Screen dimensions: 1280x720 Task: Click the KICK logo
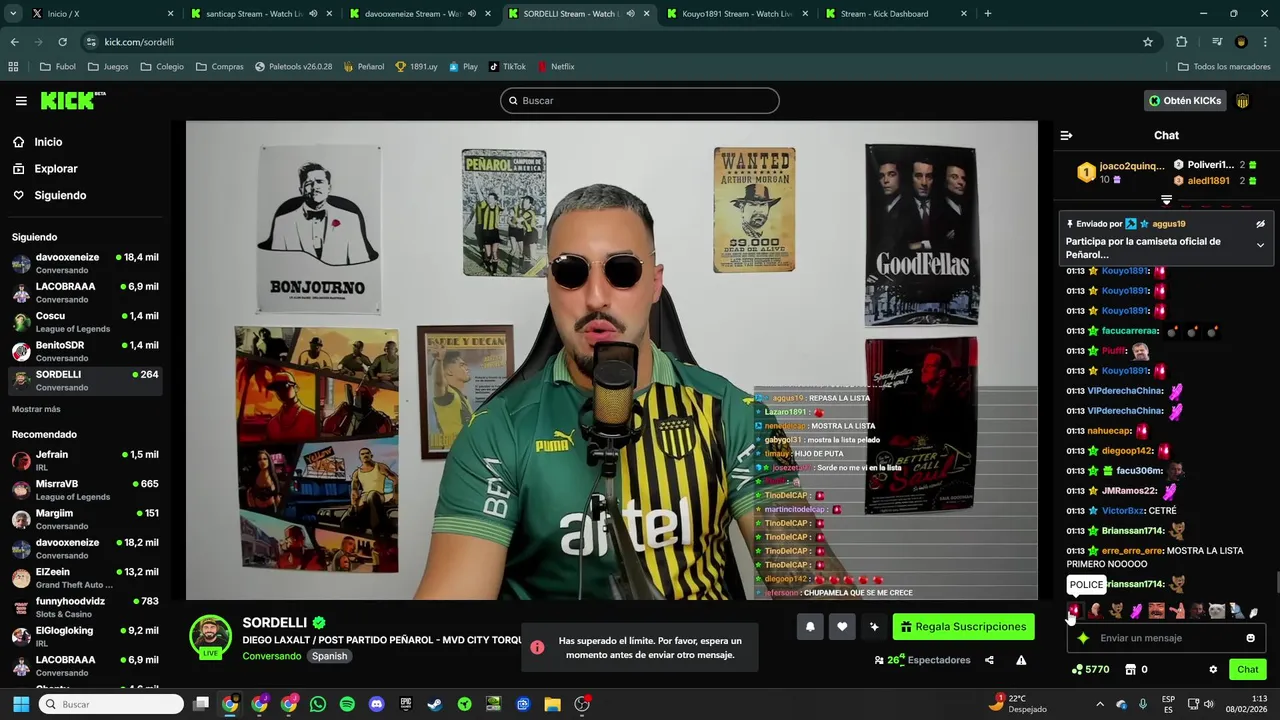pyautogui.click(x=72, y=101)
